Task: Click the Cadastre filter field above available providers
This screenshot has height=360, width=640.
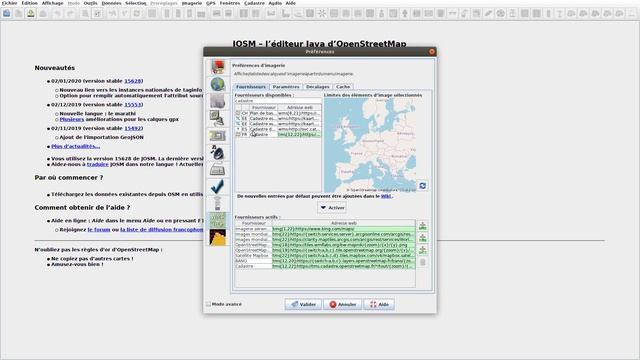Action: coord(278,100)
